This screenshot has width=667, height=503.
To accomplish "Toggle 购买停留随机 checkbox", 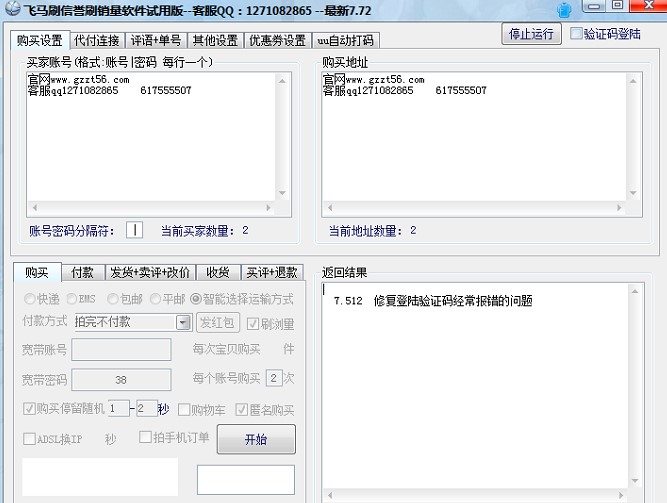I will (x=29, y=409).
